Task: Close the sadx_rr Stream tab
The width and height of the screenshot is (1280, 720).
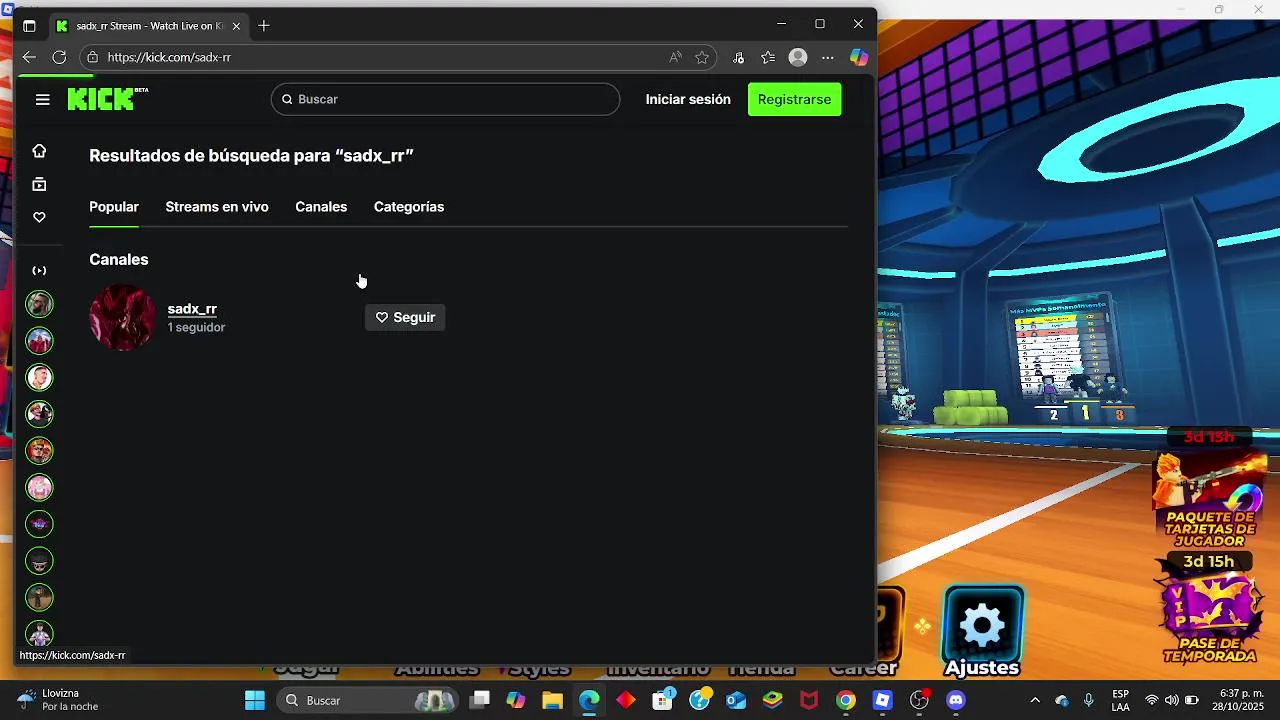Action: coord(236,26)
